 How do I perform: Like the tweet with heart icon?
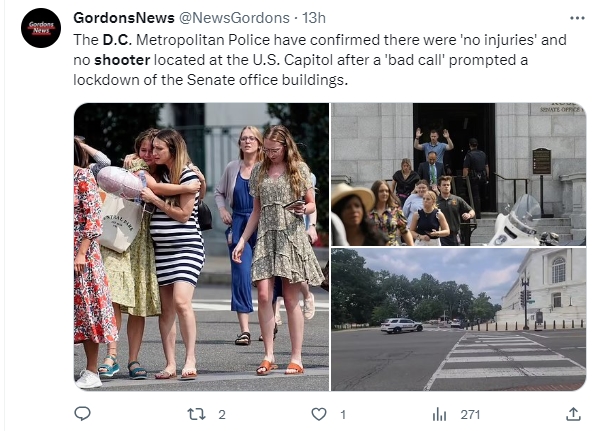tap(319, 414)
